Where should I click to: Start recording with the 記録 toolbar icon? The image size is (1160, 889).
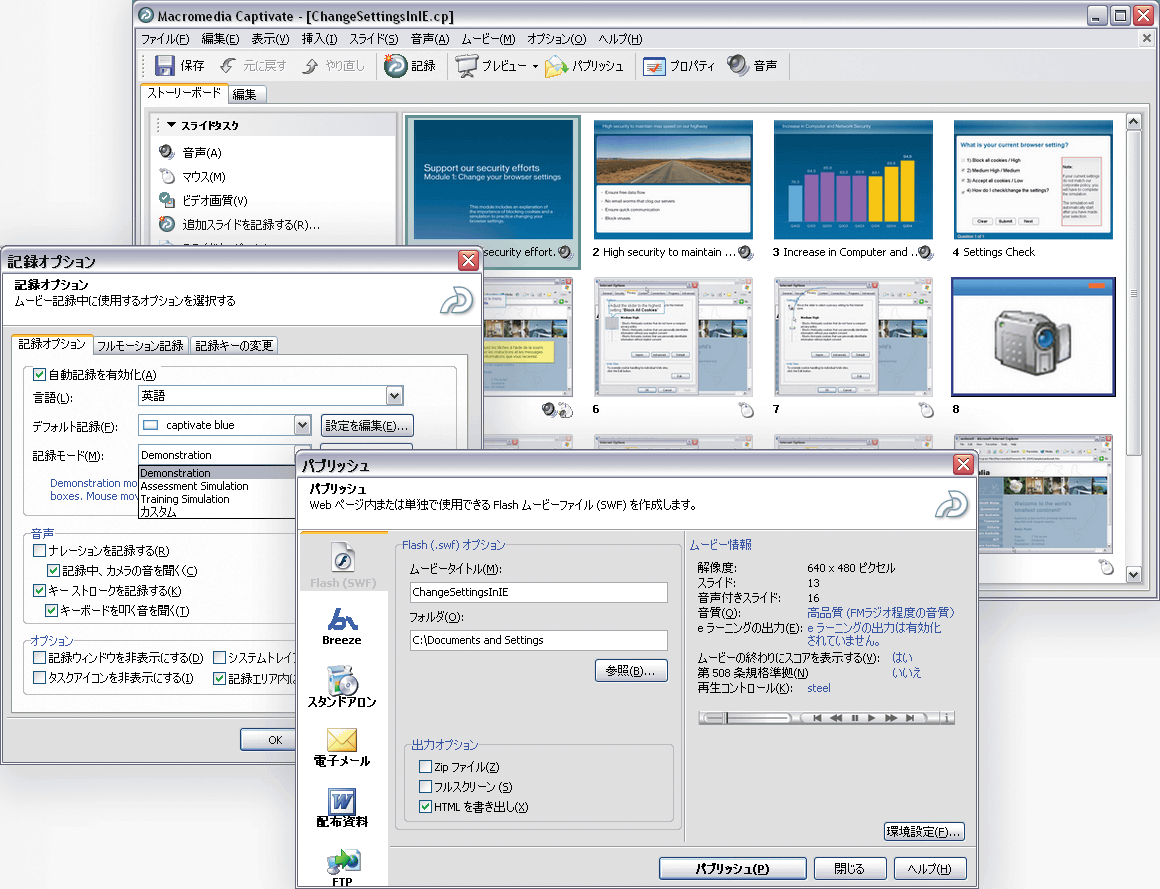(396, 66)
